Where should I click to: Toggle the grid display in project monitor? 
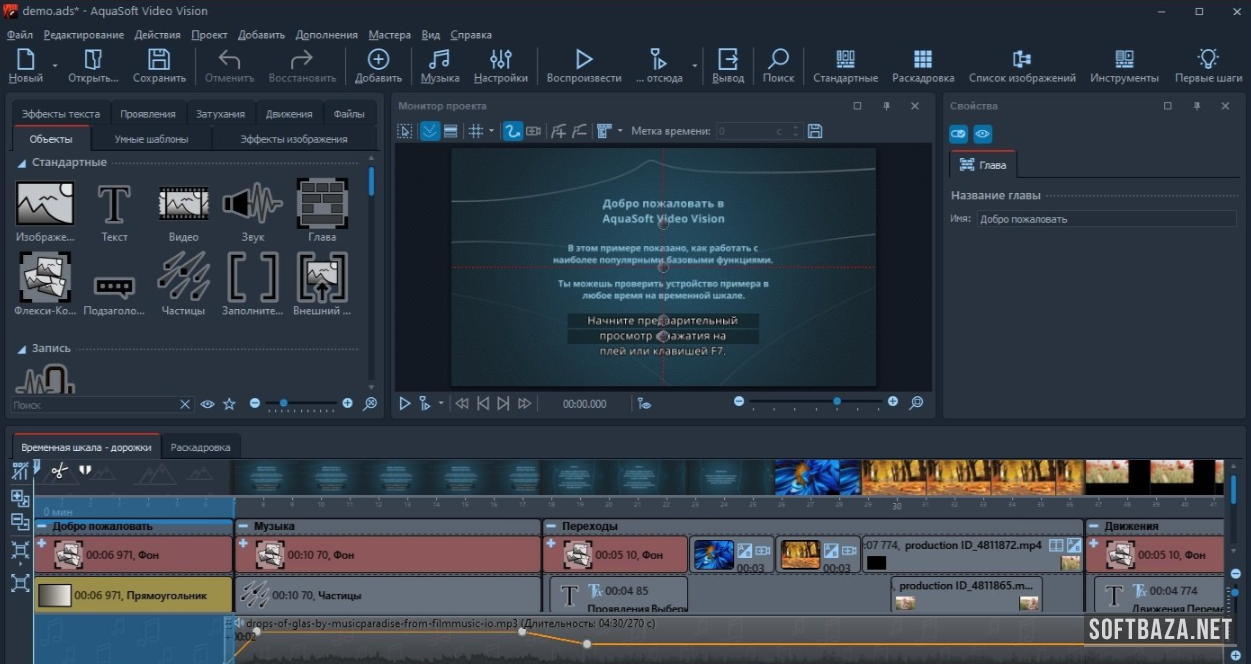(476, 131)
